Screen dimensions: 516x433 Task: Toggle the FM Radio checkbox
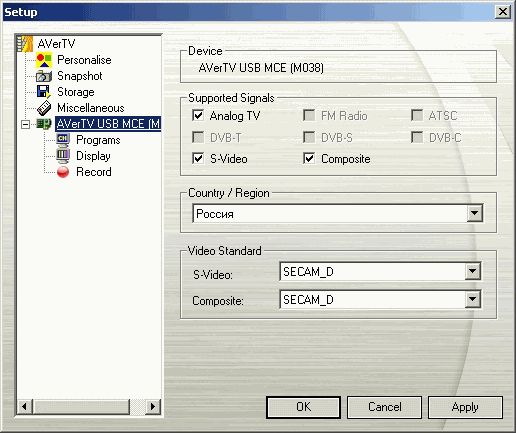click(x=309, y=116)
